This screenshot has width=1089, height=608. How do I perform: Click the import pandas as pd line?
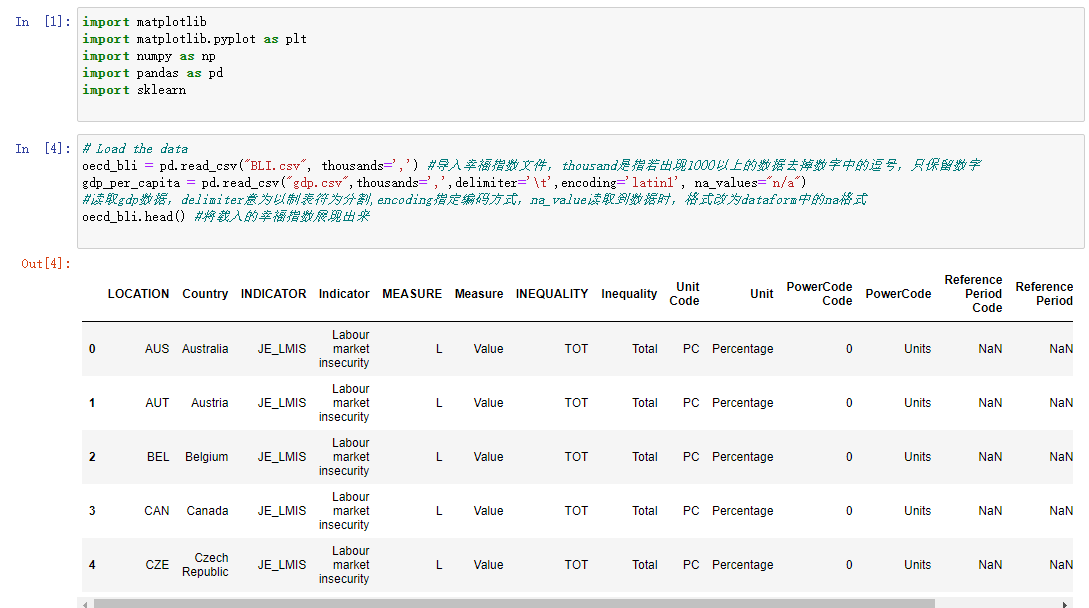point(153,73)
